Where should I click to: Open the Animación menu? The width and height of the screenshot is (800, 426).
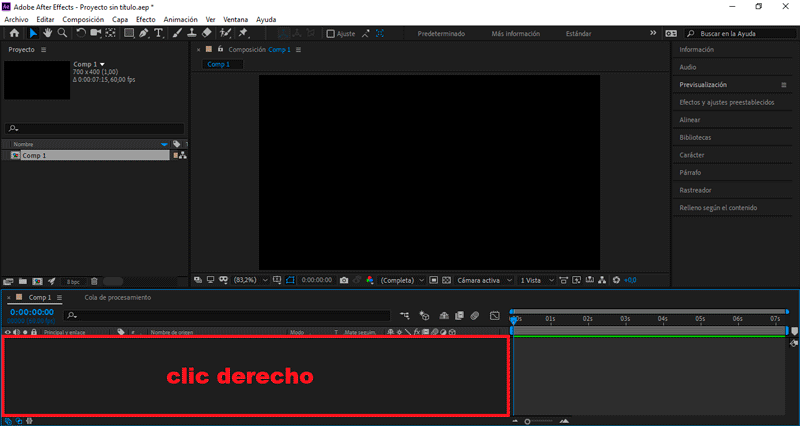pos(181,19)
